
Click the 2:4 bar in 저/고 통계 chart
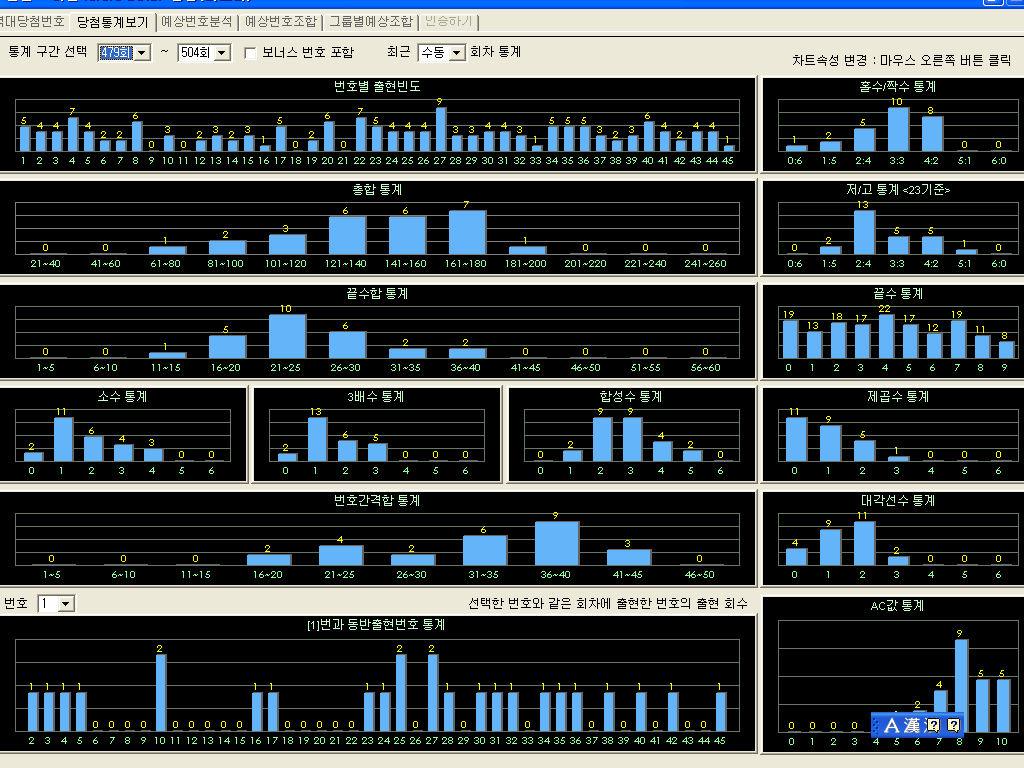[x=864, y=232]
